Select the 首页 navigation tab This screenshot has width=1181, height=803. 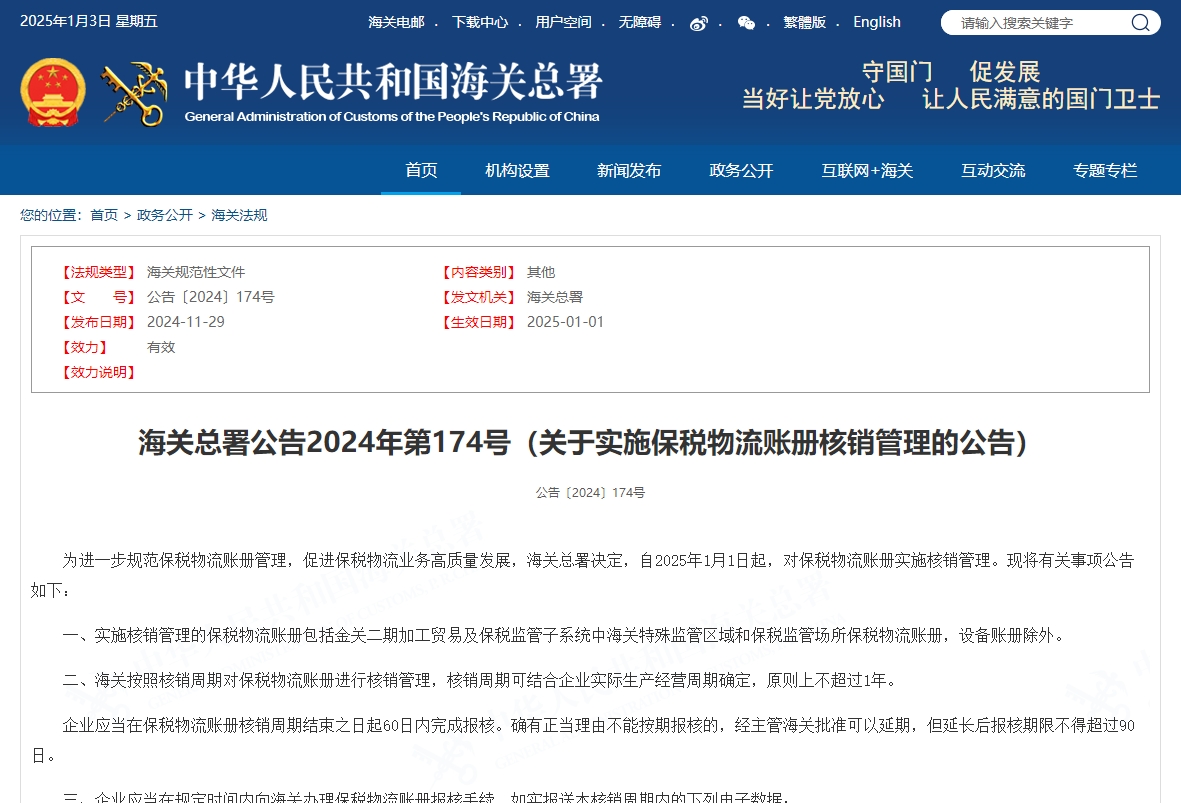point(421,171)
